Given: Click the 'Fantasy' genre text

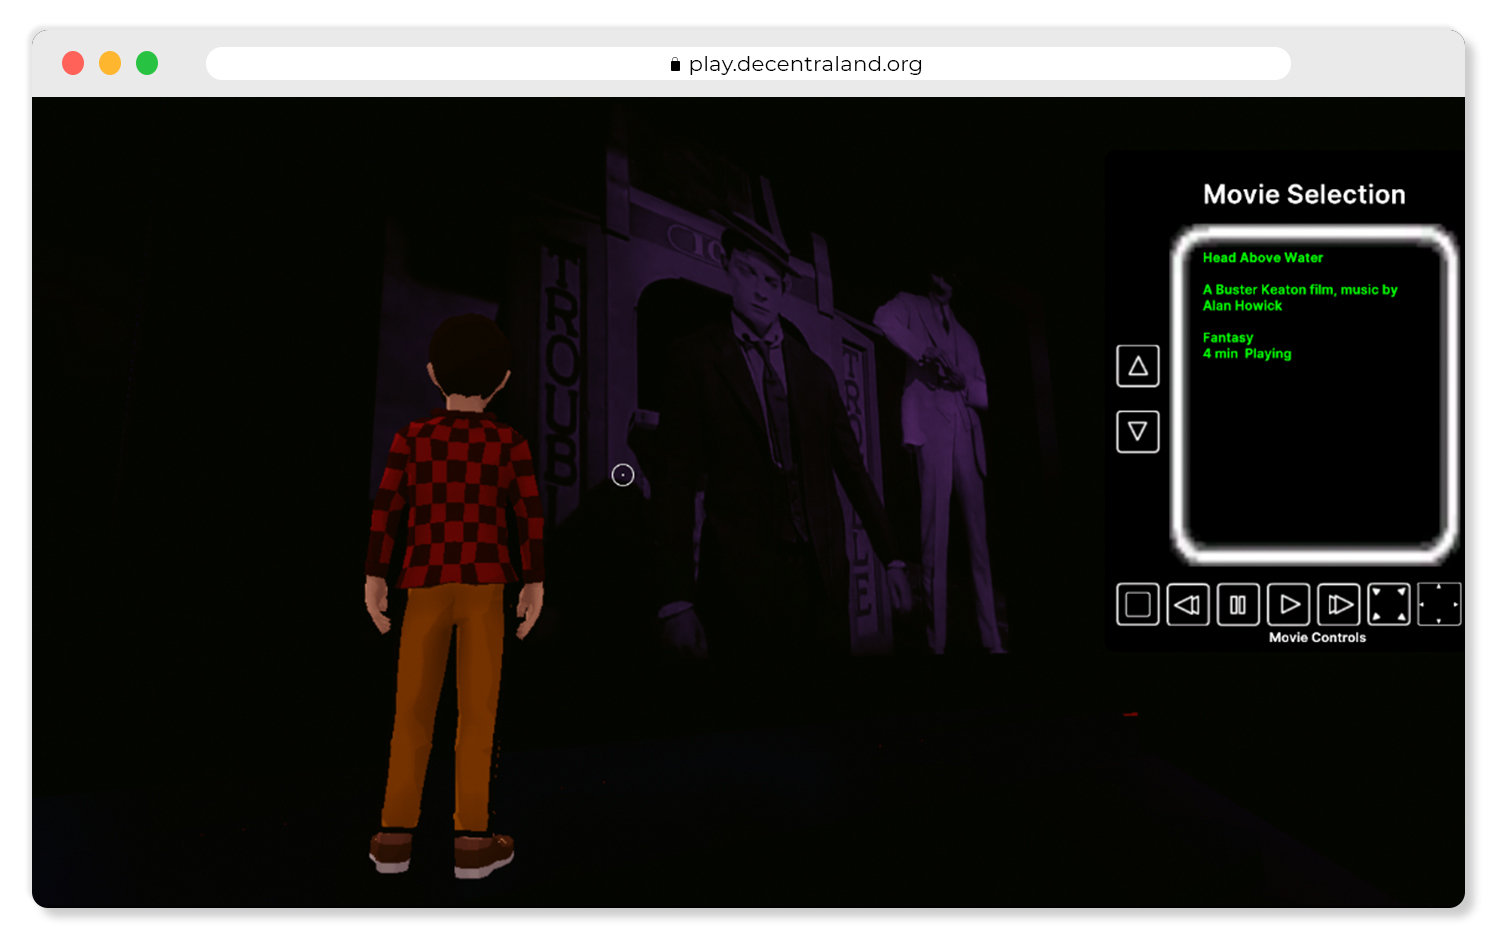Looking at the screenshot, I should (1227, 338).
